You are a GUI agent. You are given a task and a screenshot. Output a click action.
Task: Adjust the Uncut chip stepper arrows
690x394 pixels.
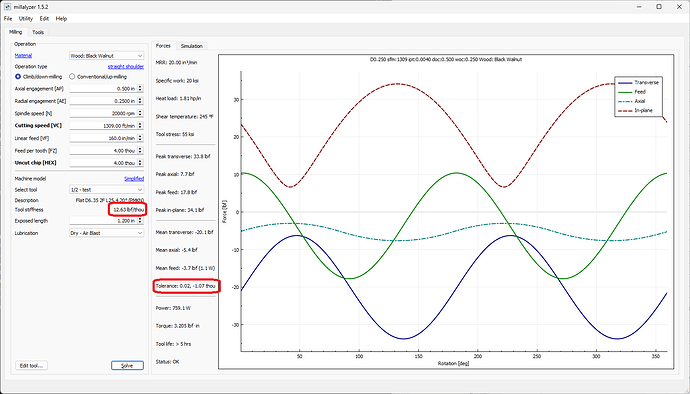pos(140,163)
